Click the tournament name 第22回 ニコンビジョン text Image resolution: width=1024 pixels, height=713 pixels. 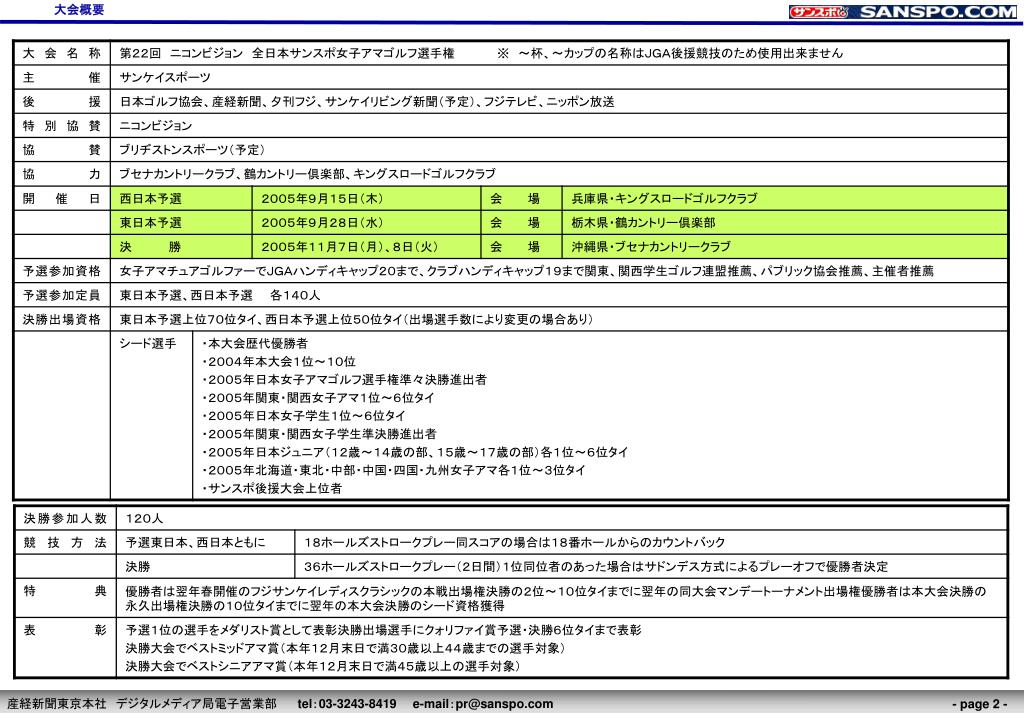[x=287, y=54]
